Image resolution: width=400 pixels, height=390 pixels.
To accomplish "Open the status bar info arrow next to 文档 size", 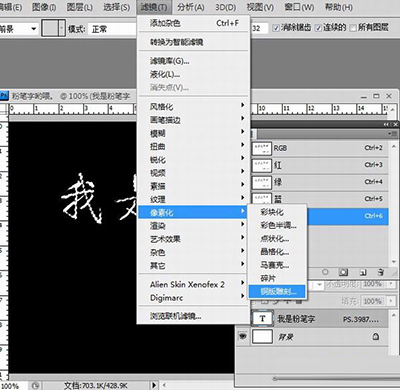I will (154, 385).
